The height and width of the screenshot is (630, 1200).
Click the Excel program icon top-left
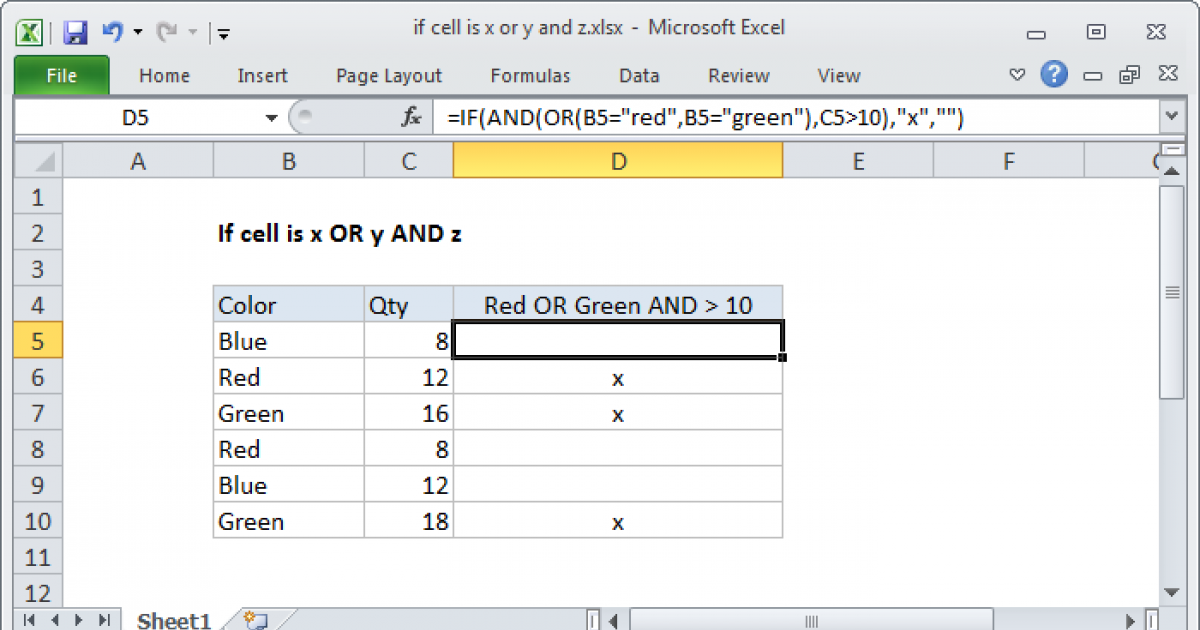tap(27, 31)
